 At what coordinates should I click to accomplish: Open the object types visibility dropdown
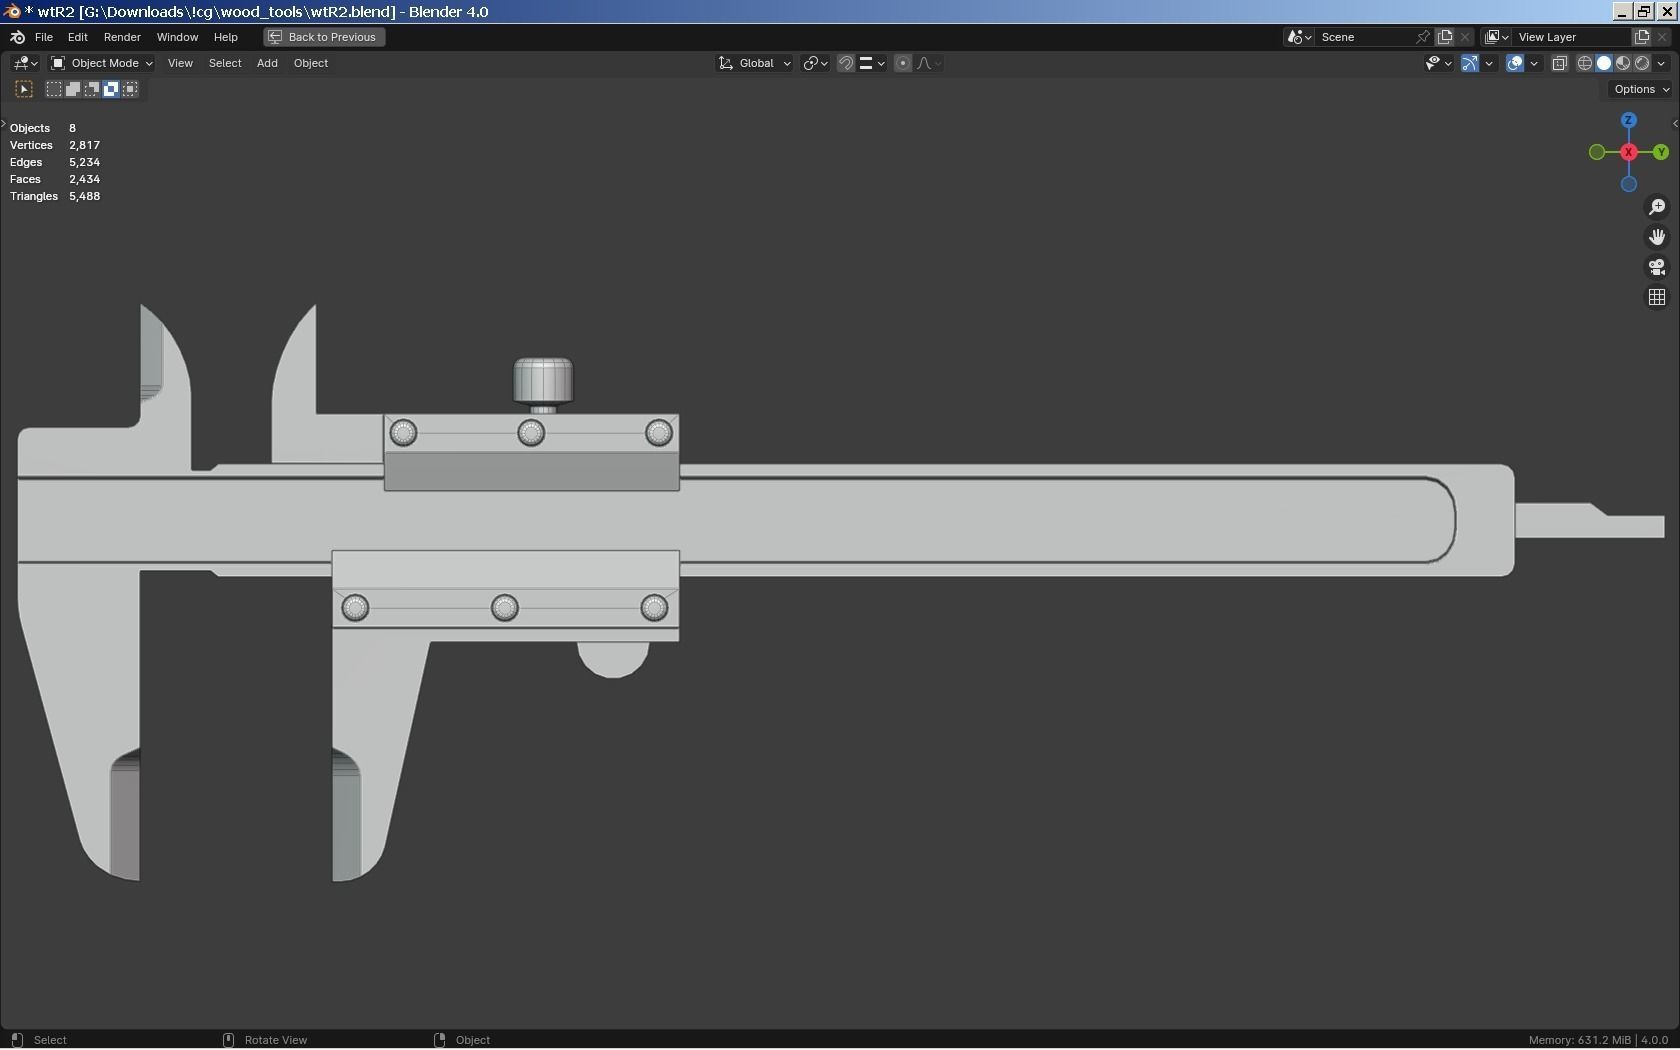tap(1438, 63)
